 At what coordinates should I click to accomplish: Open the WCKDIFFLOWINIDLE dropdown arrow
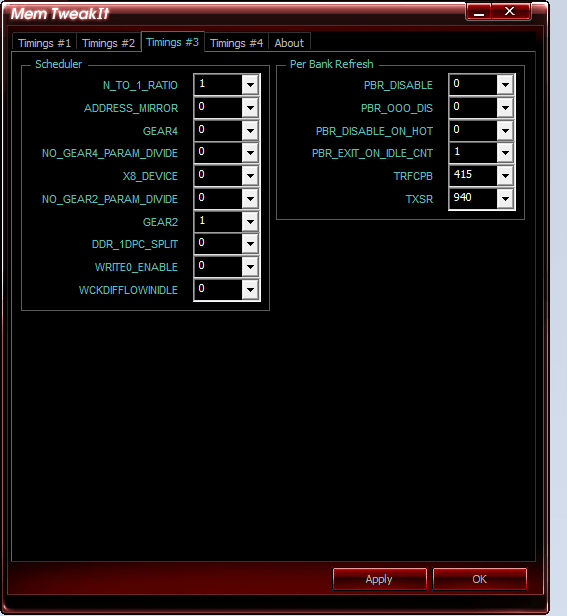[x=250, y=290]
